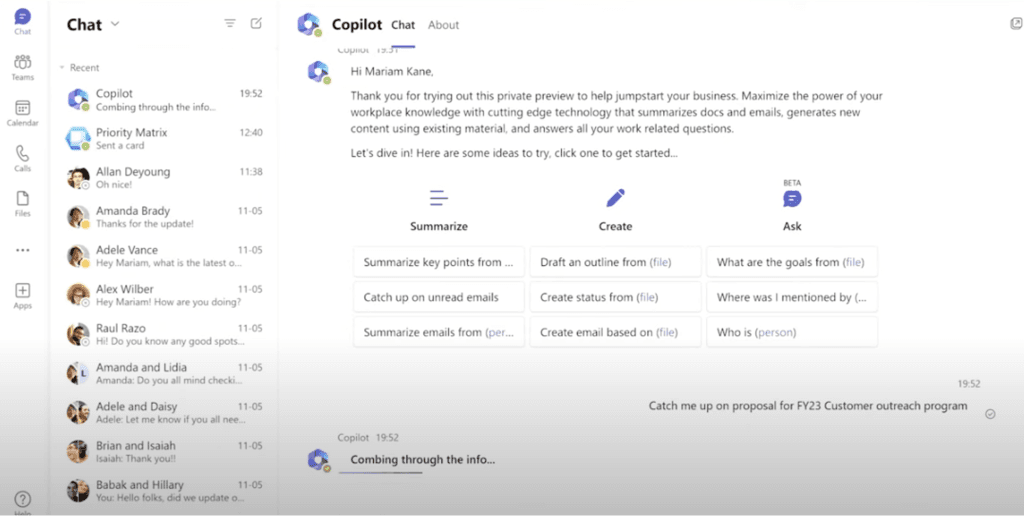Click Copilot avatar beside welcome message
The image size is (1024, 516).
click(x=319, y=72)
